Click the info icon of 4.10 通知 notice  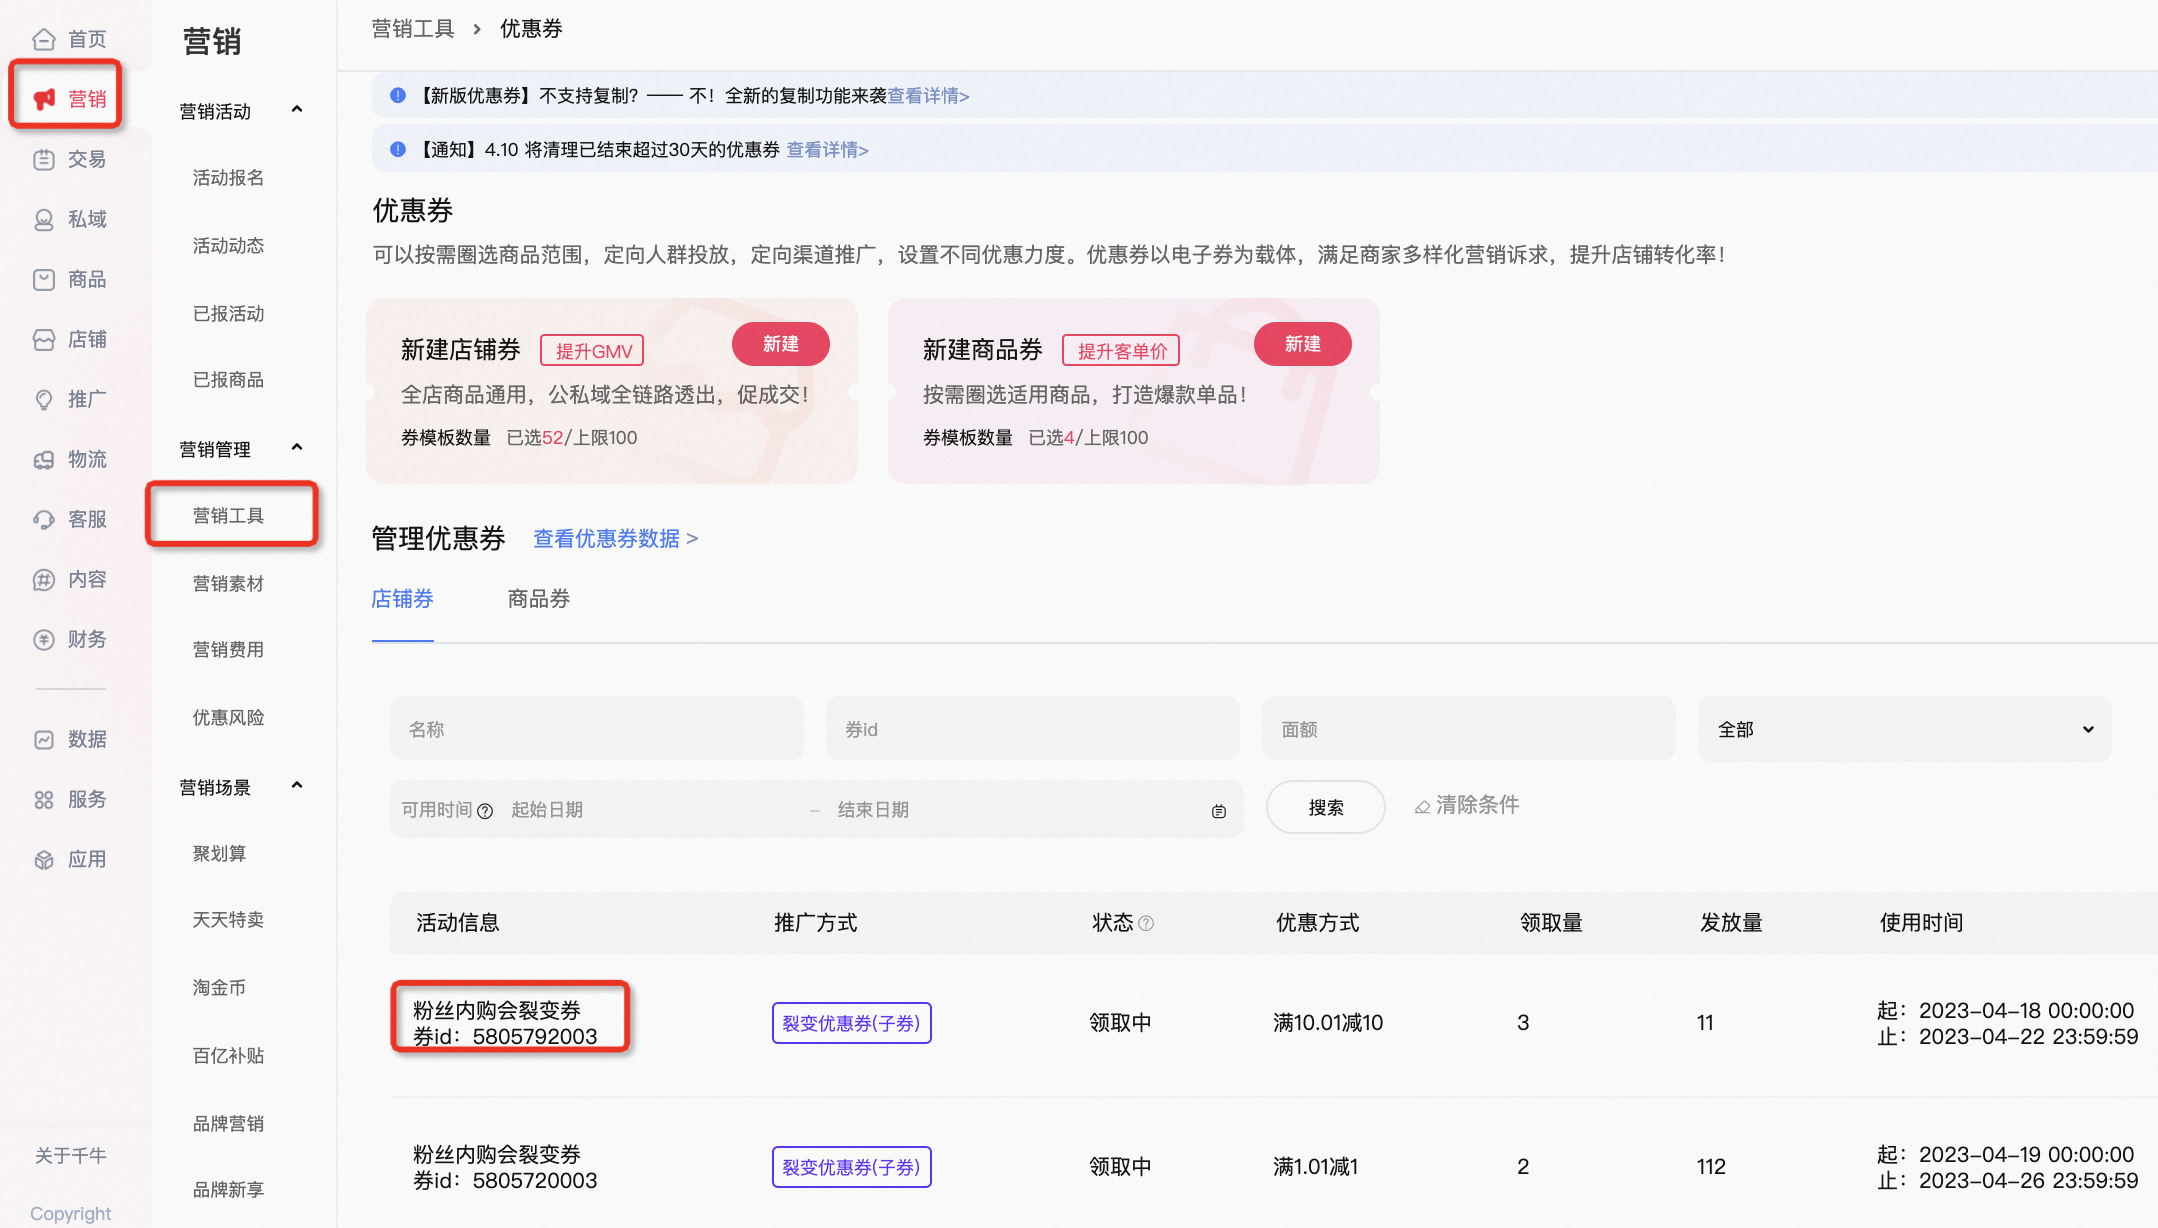[398, 150]
